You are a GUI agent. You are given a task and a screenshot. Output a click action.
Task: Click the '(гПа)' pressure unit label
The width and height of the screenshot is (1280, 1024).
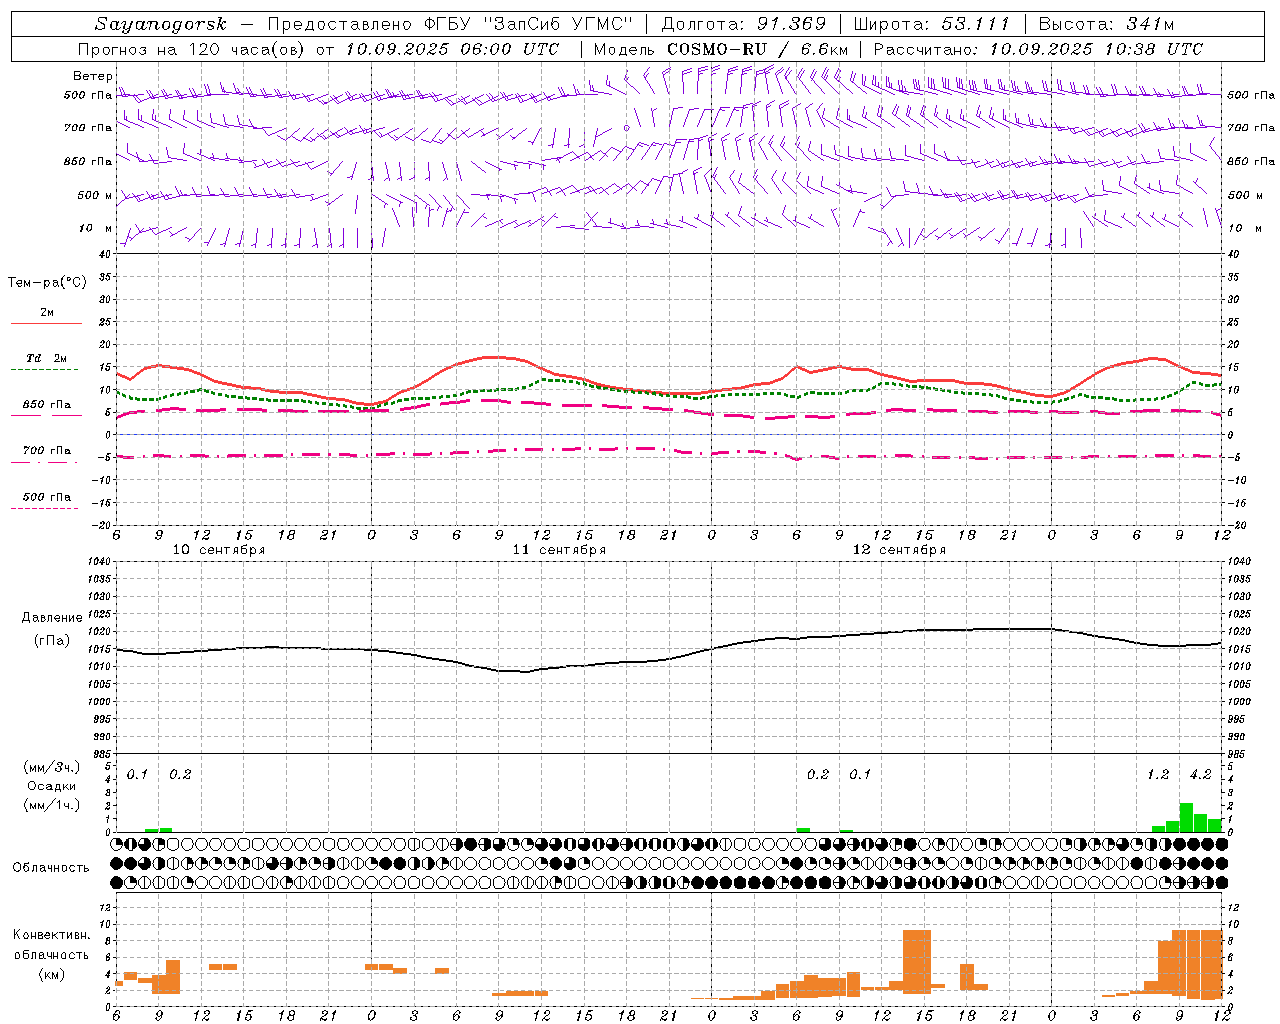pos(52,641)
